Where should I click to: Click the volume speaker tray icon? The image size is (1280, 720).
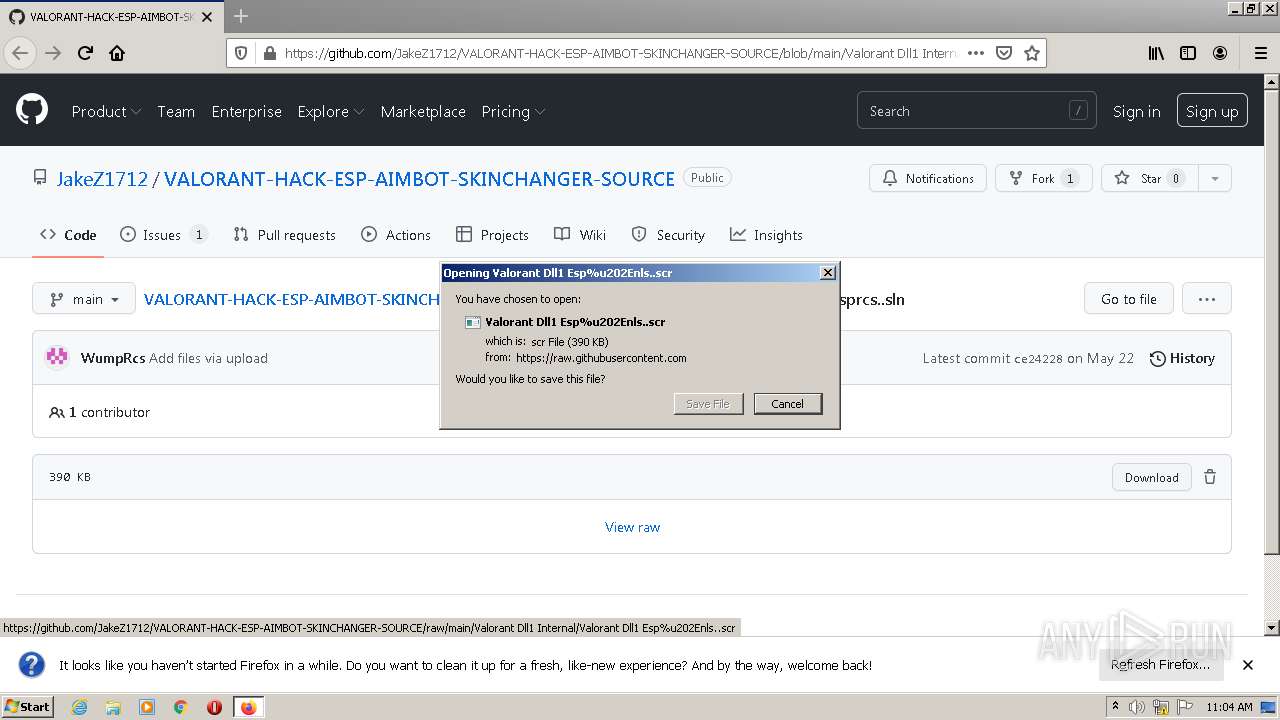[x=1137, y=707]
